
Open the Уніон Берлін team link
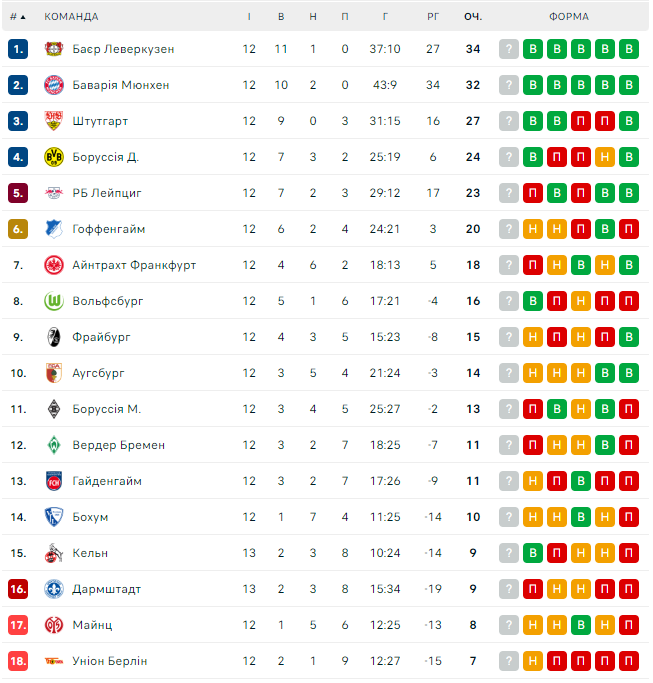(x=110, y=661)
